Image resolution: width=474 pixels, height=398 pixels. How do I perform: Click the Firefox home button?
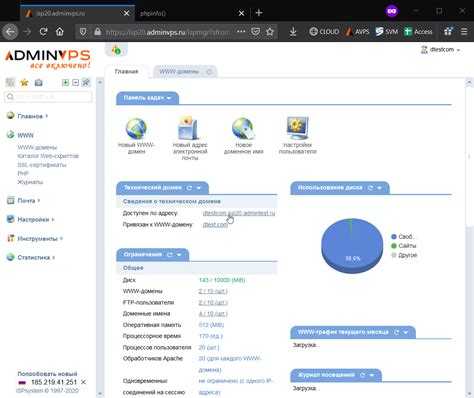[60, 32]
